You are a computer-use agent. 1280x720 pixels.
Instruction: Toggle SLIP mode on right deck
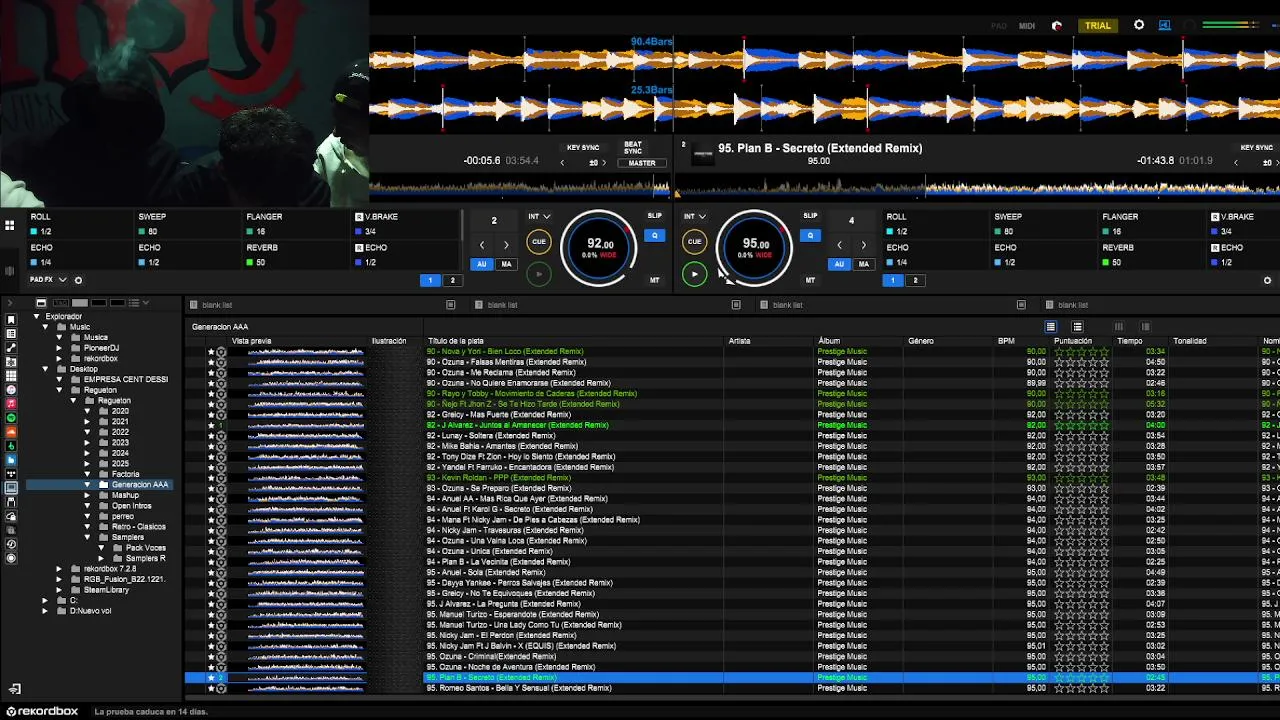point(810,216)
